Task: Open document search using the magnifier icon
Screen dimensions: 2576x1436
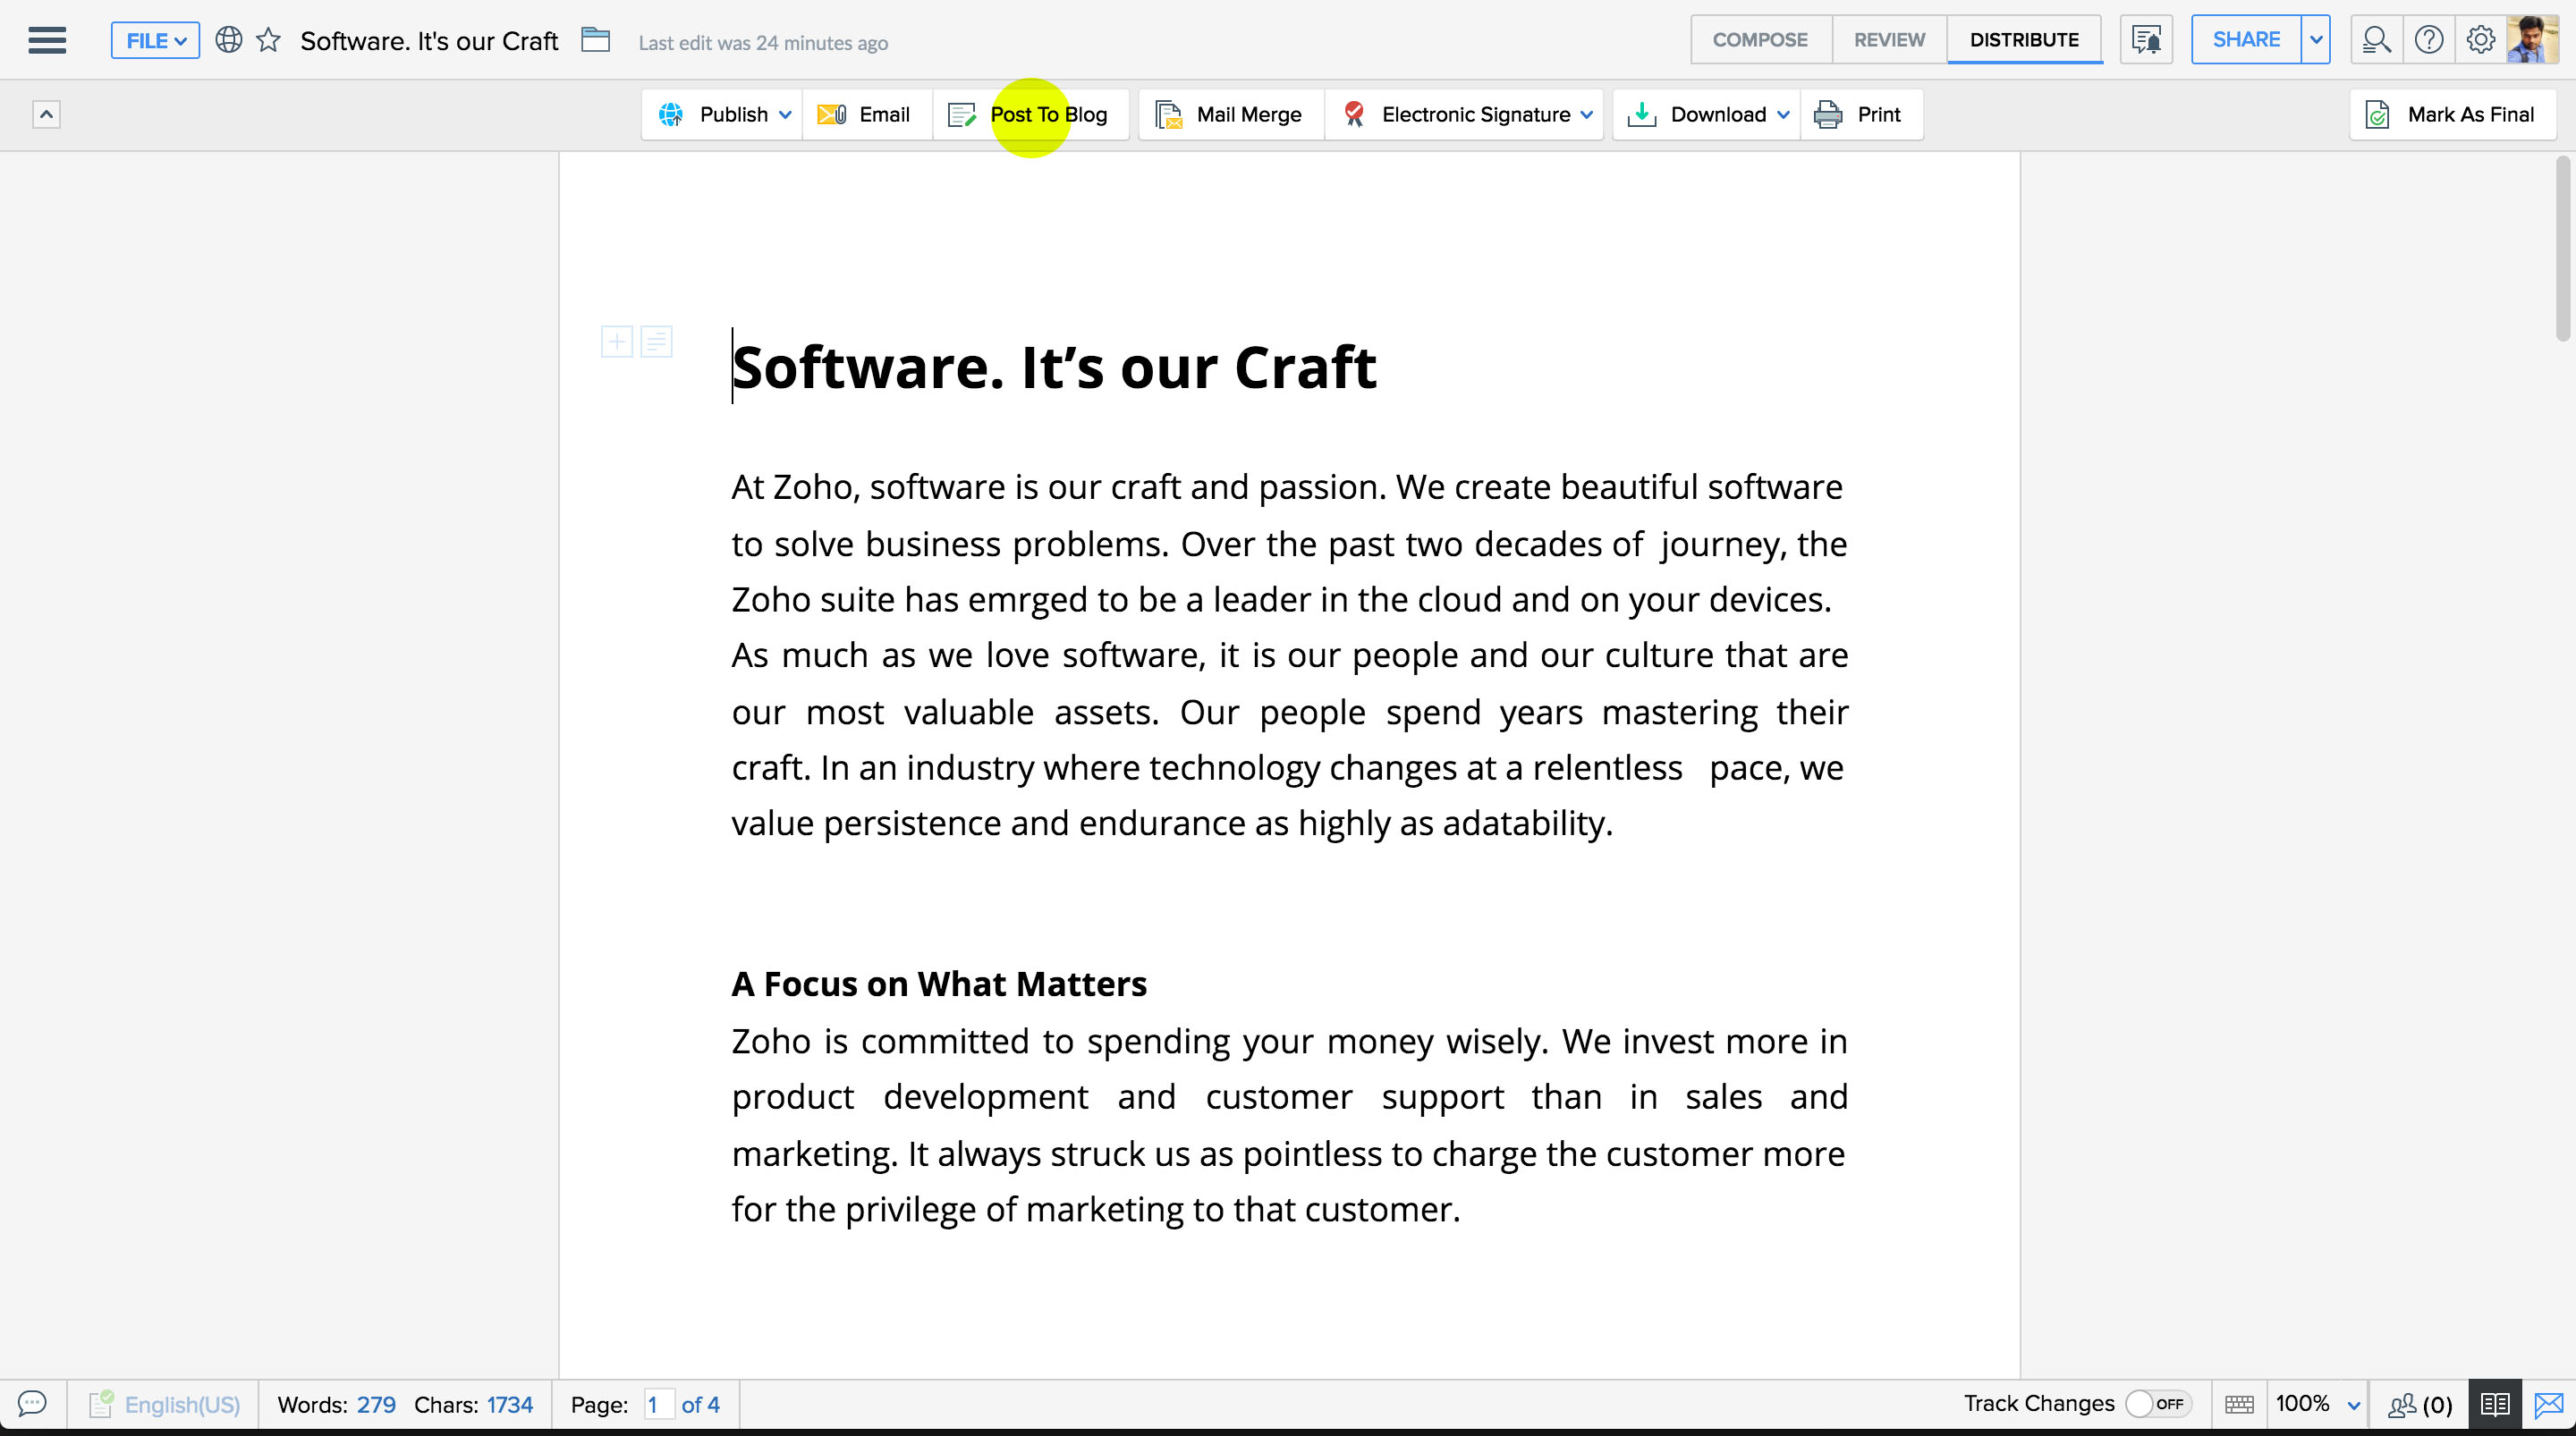Action: [2377, 39]
